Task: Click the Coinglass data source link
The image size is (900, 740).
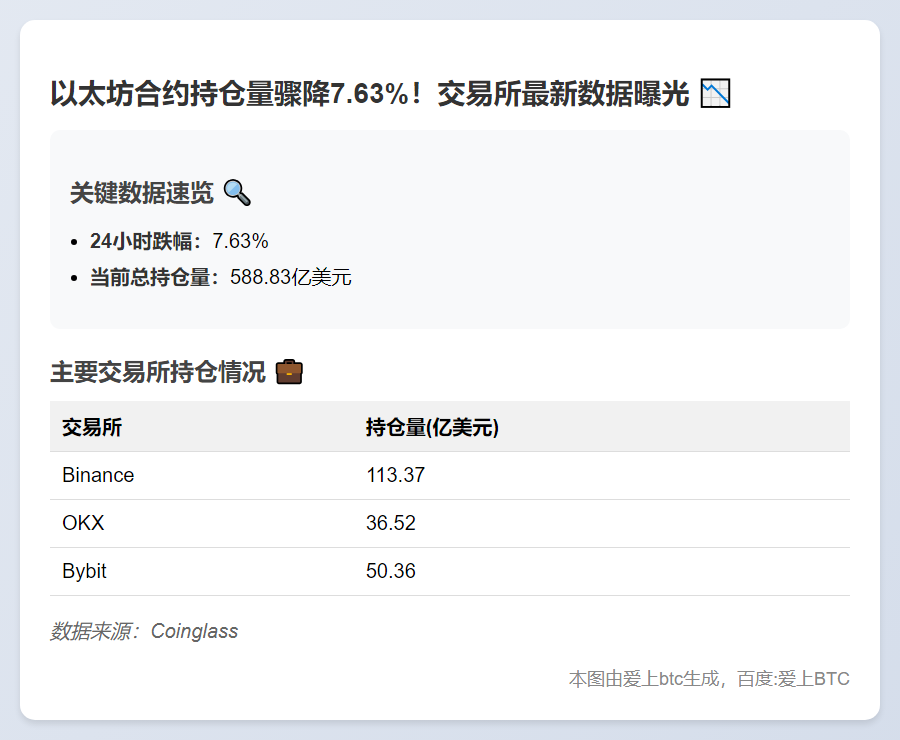Action: [x=194, y=631]
